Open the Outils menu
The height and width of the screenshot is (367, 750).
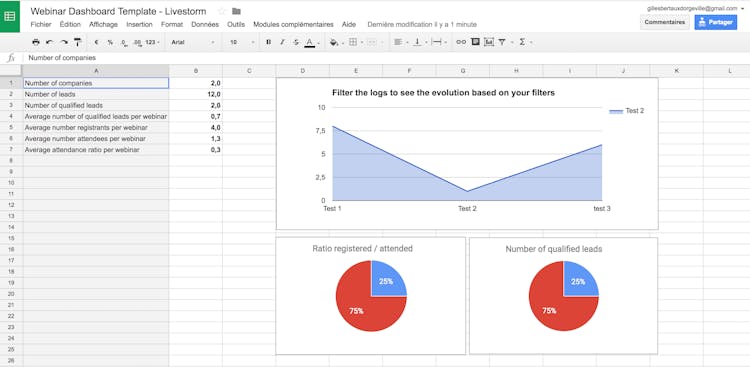coord(236,24)
